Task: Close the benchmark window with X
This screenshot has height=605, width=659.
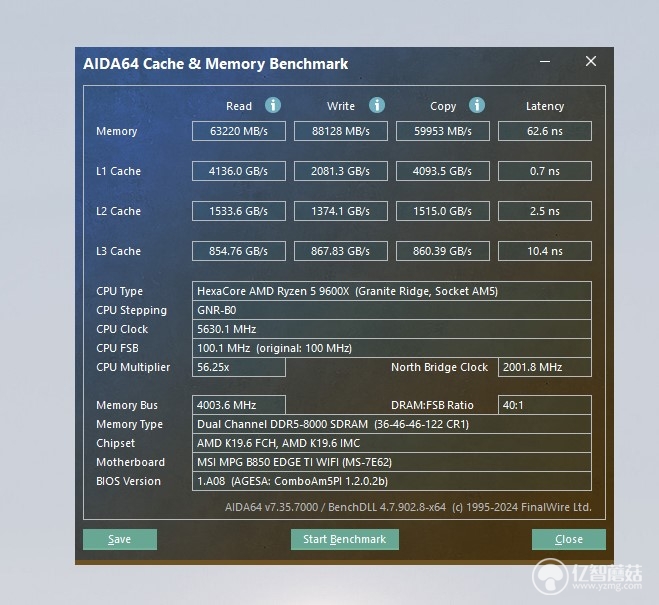Action: (591, 61)
